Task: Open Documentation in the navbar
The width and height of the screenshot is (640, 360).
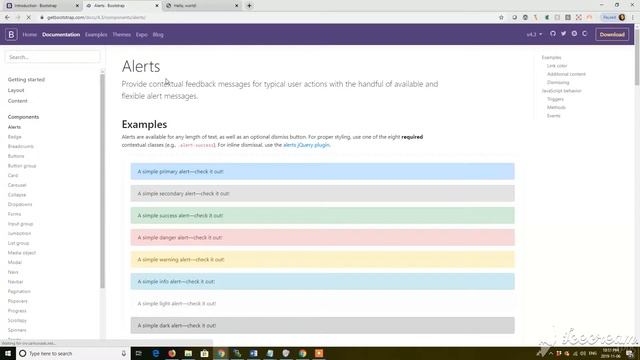Action: pyautogui.click(x=61, y=35)
